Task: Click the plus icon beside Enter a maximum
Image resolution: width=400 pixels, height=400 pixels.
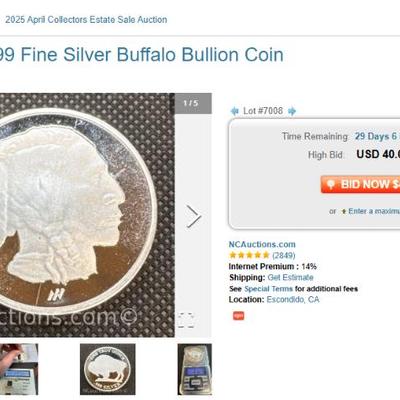Action: pos(344,212)
